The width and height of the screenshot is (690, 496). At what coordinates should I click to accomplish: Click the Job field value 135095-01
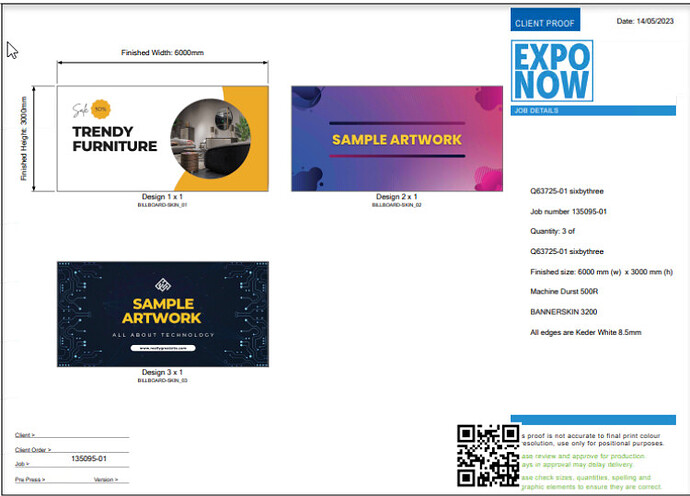pyautogui.click(x=88, y=459)
